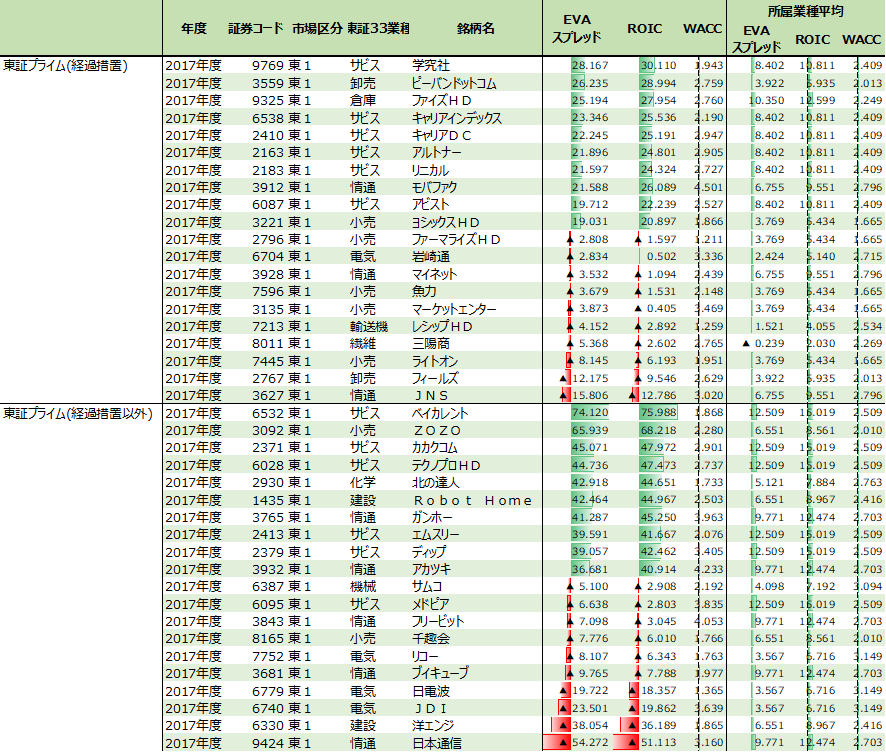Click the triangle icon beside 0.239 industry average
Screen dimensions: 886x752
pos(745,343)
